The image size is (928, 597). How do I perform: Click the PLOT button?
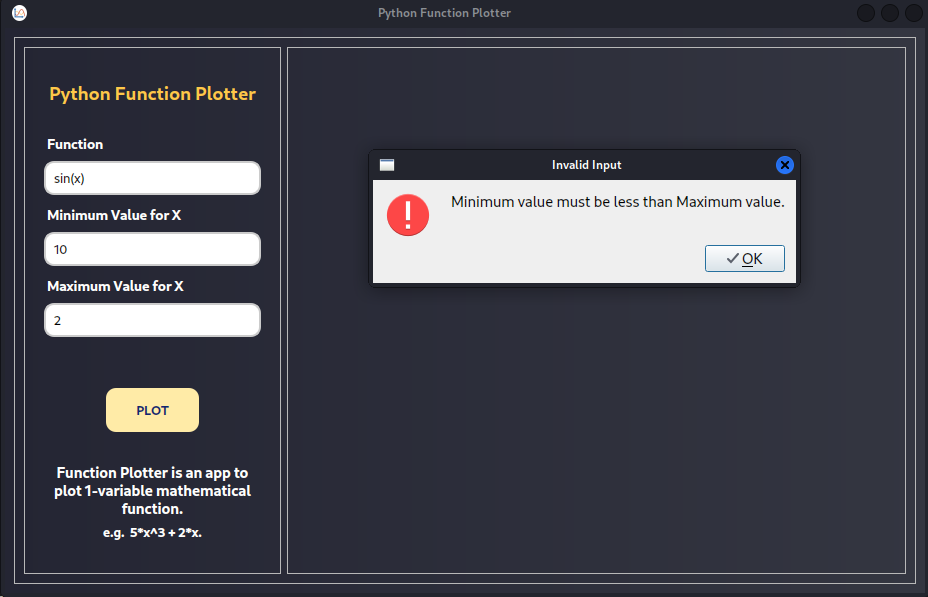point(152,410)
